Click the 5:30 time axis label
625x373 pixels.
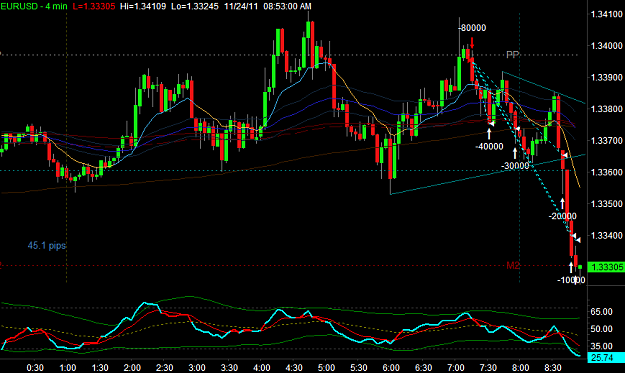point(358,367)
